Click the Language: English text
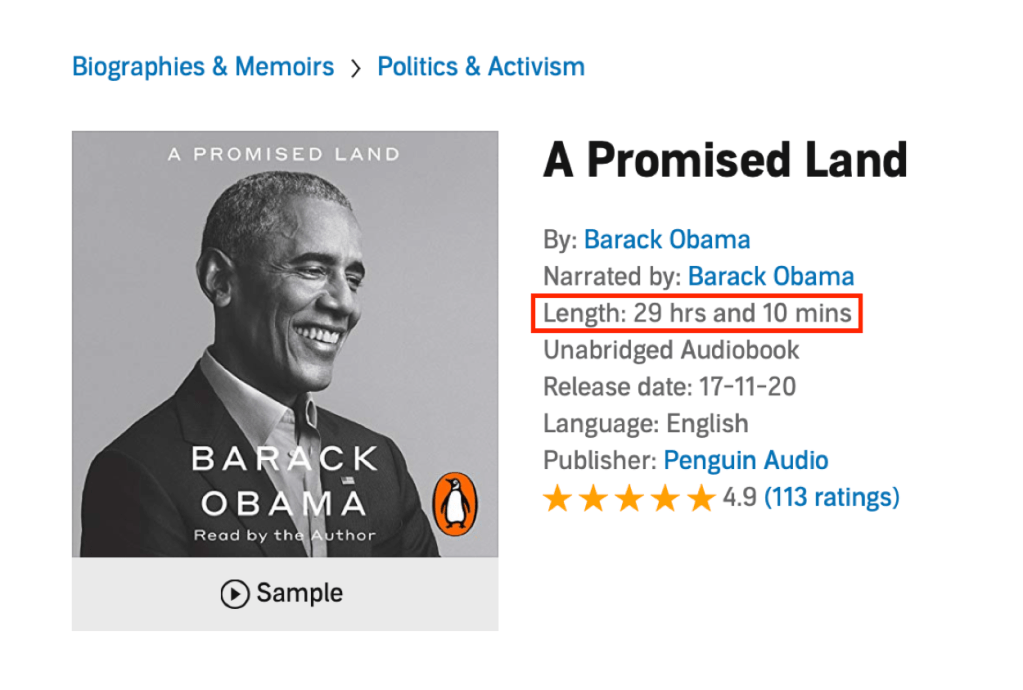The image size is (1023, 690). [645, 424]
